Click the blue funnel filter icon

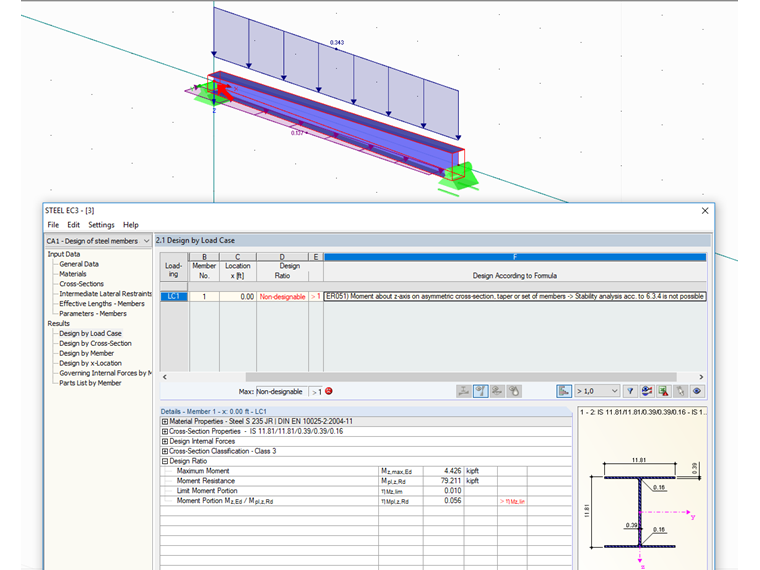[630, 391]
